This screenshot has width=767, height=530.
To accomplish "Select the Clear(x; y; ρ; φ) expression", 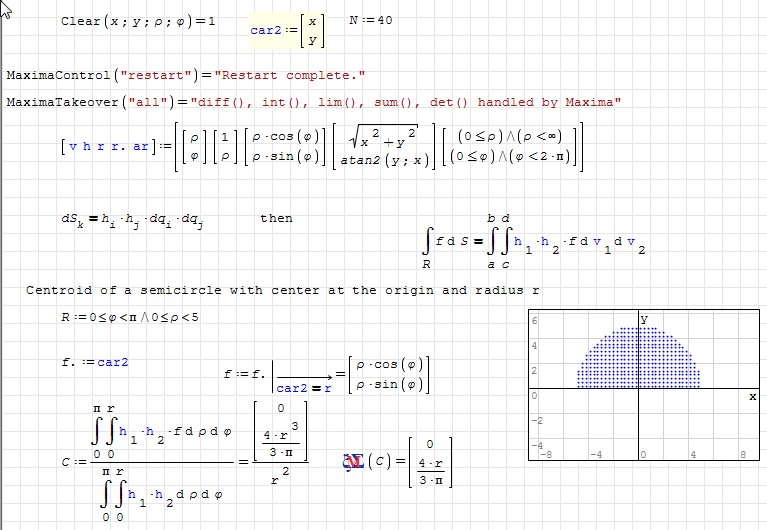I will [x=138, y=21].
